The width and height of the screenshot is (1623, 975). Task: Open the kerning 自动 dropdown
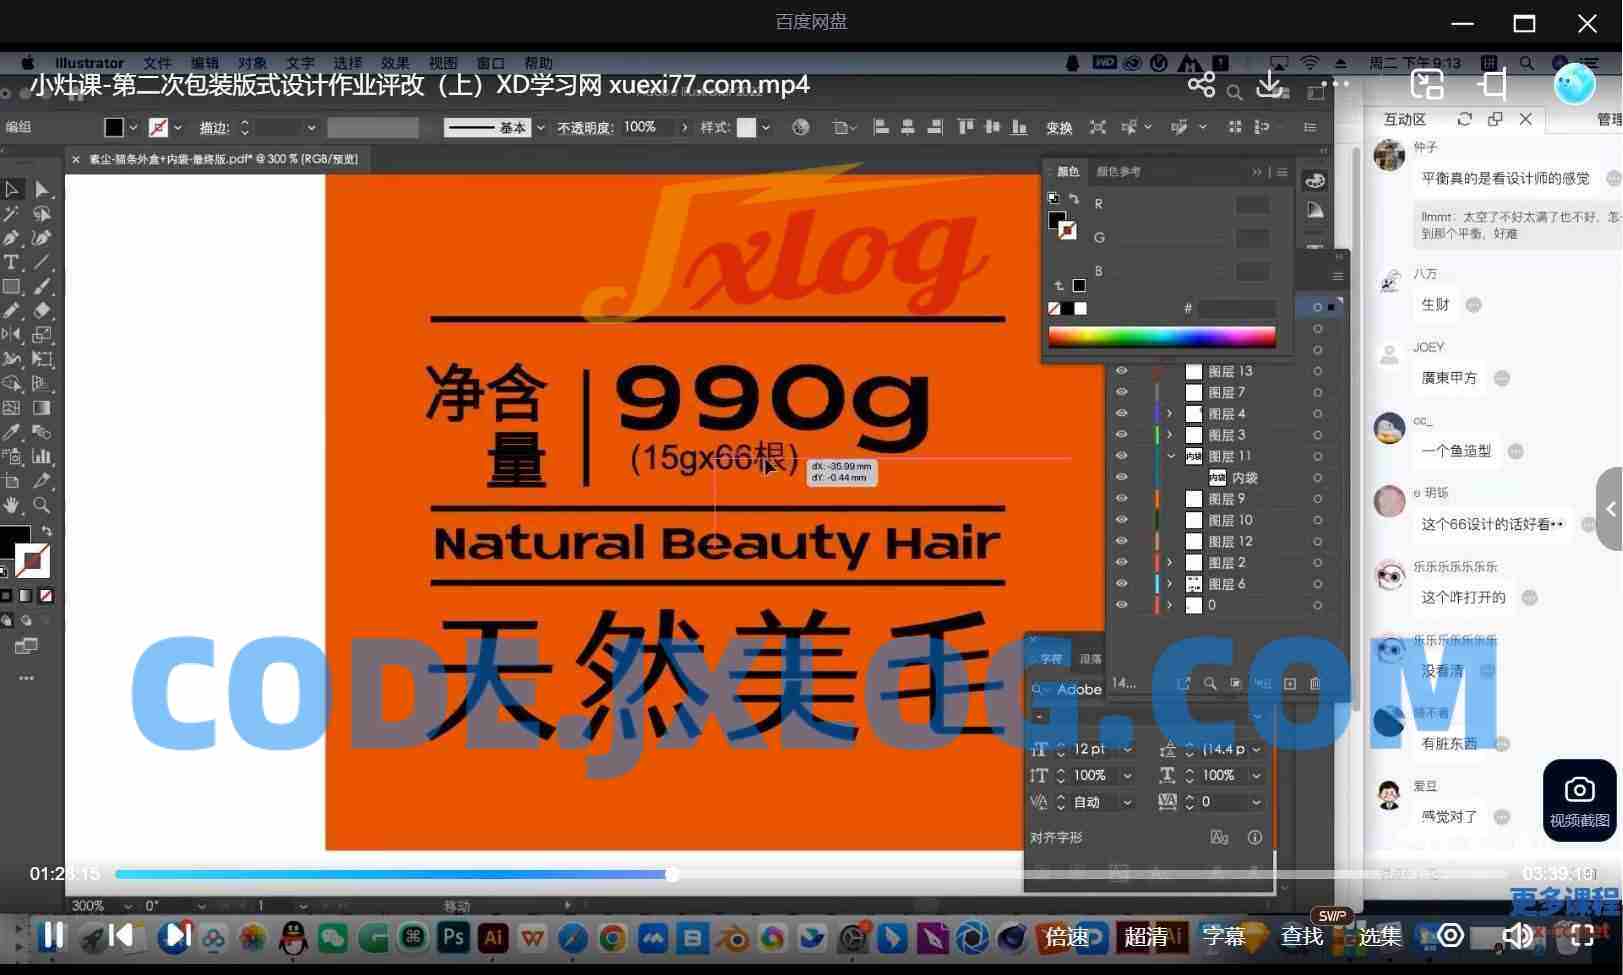click(x=1128, y=802)
